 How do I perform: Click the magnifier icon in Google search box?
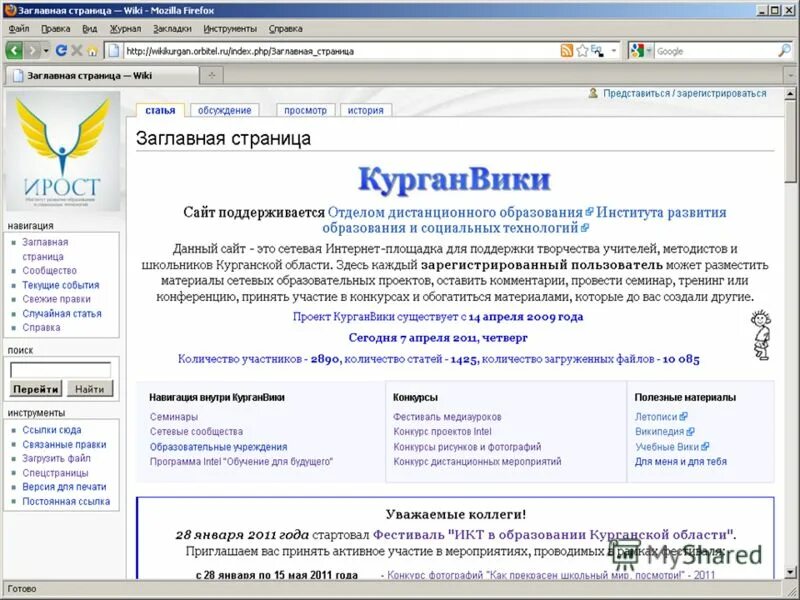782,50
